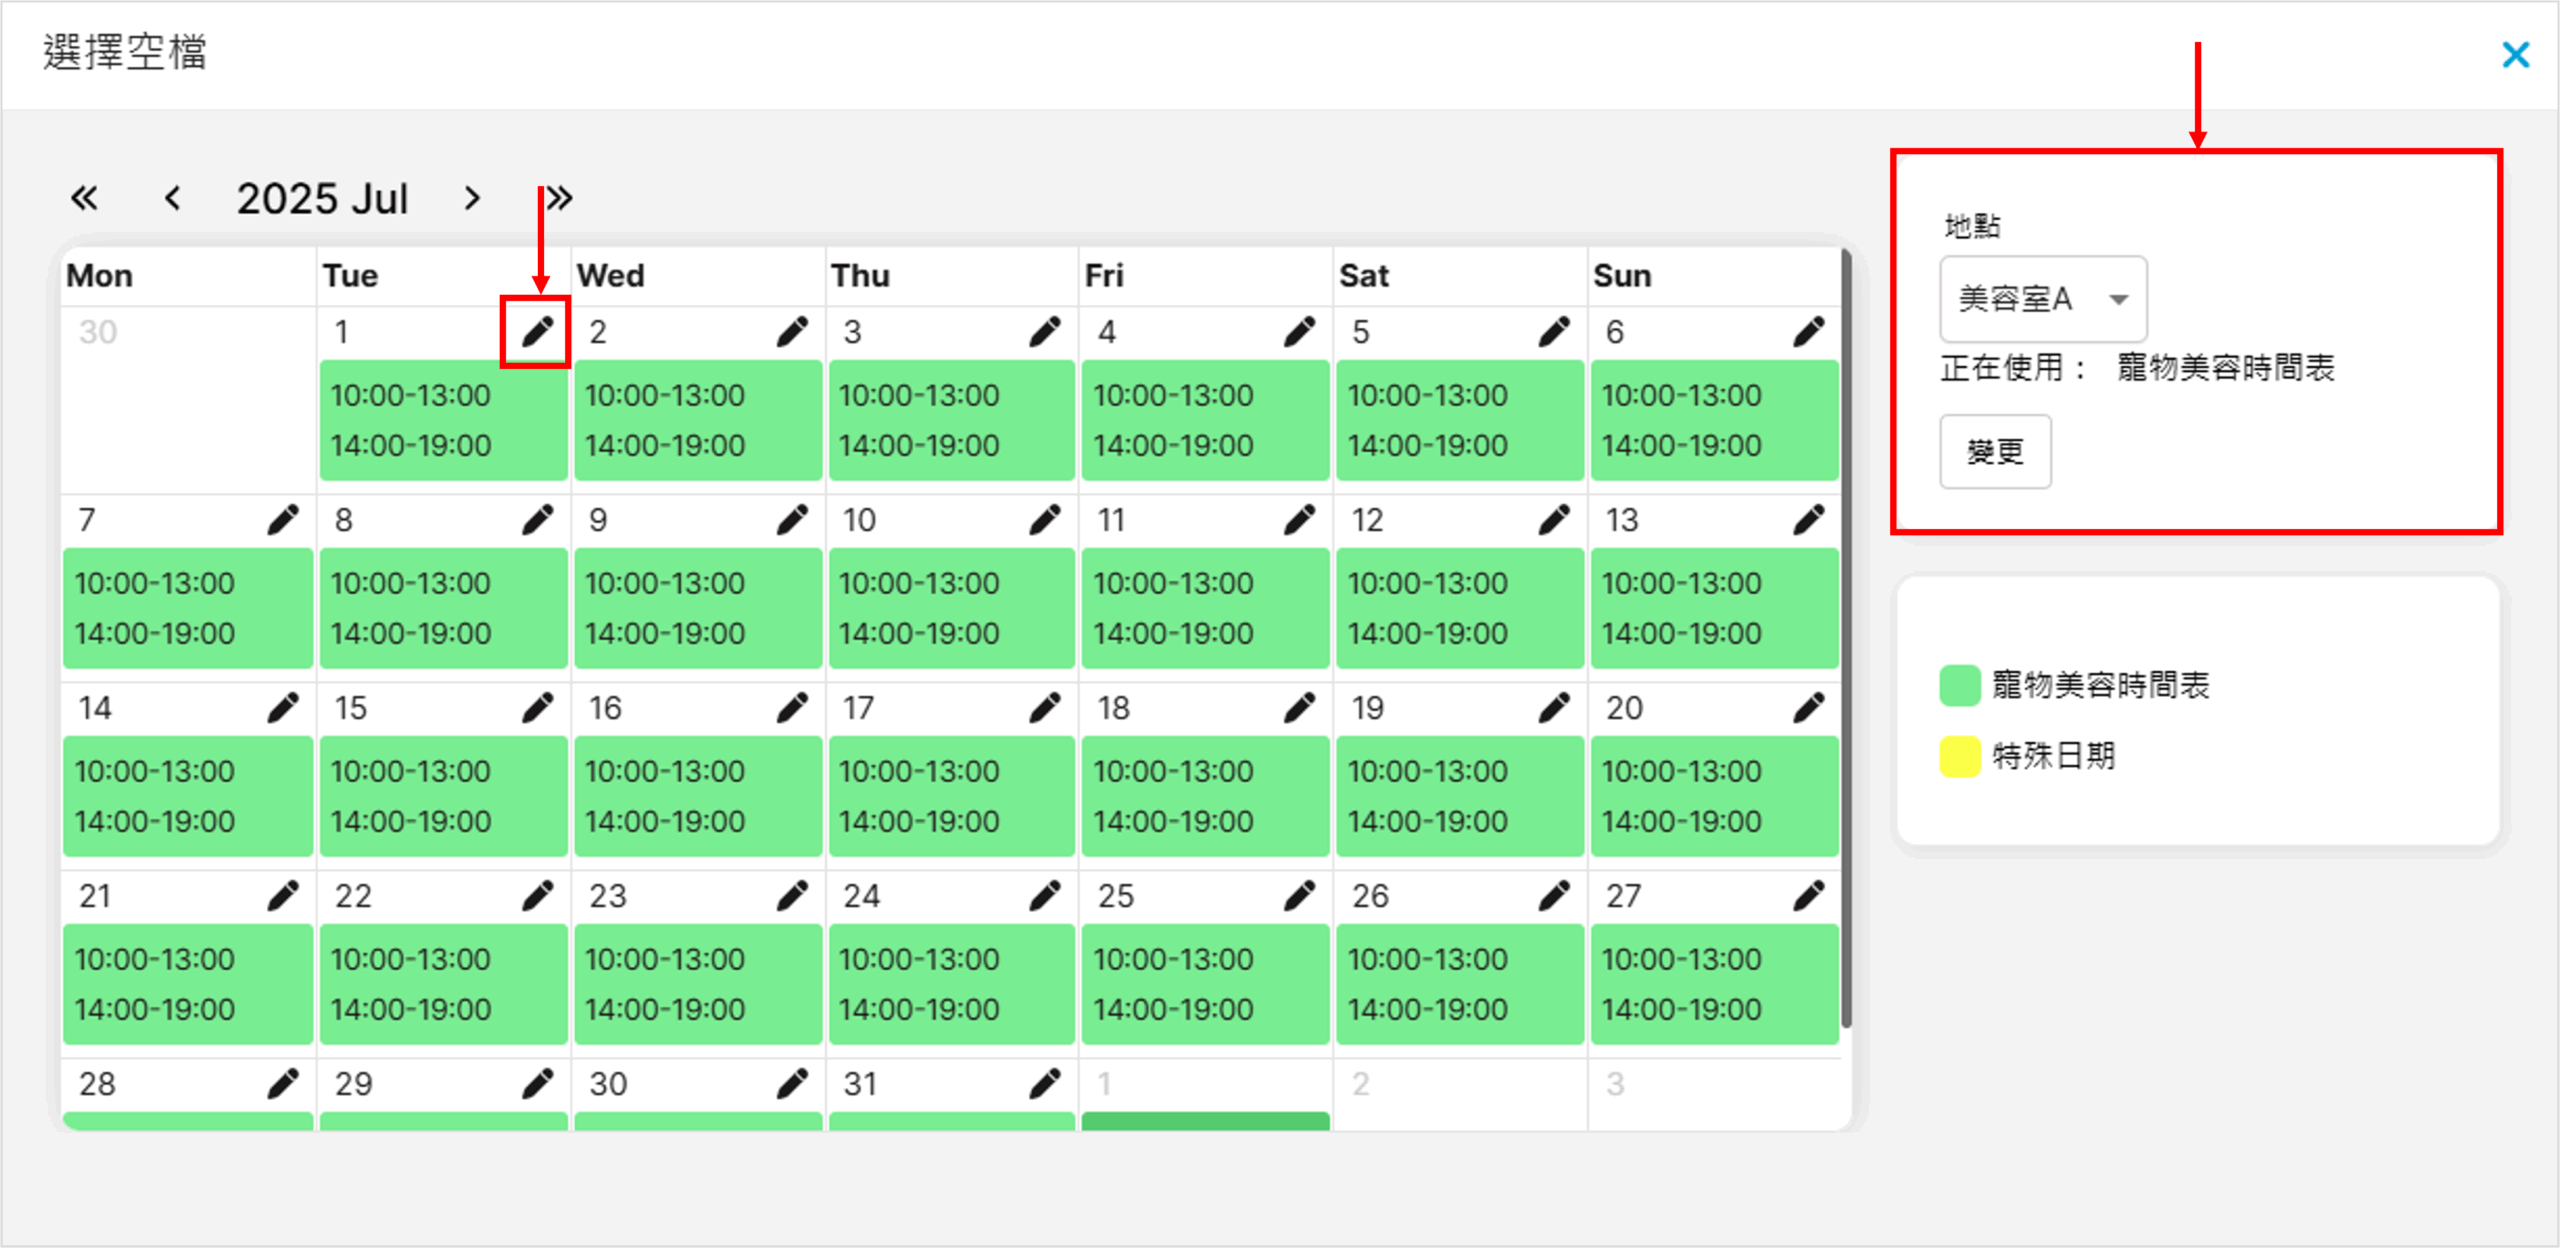This screenshot has height=1248, width=2560.
Task: Open the 地點 location dropdown
Action: coord(2043,299)
